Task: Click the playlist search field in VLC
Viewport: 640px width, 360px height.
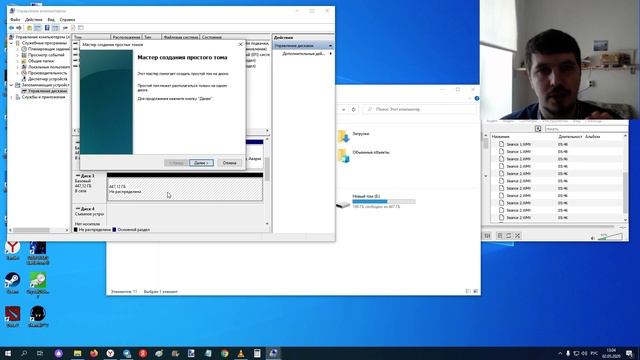Action: point(586,129)
